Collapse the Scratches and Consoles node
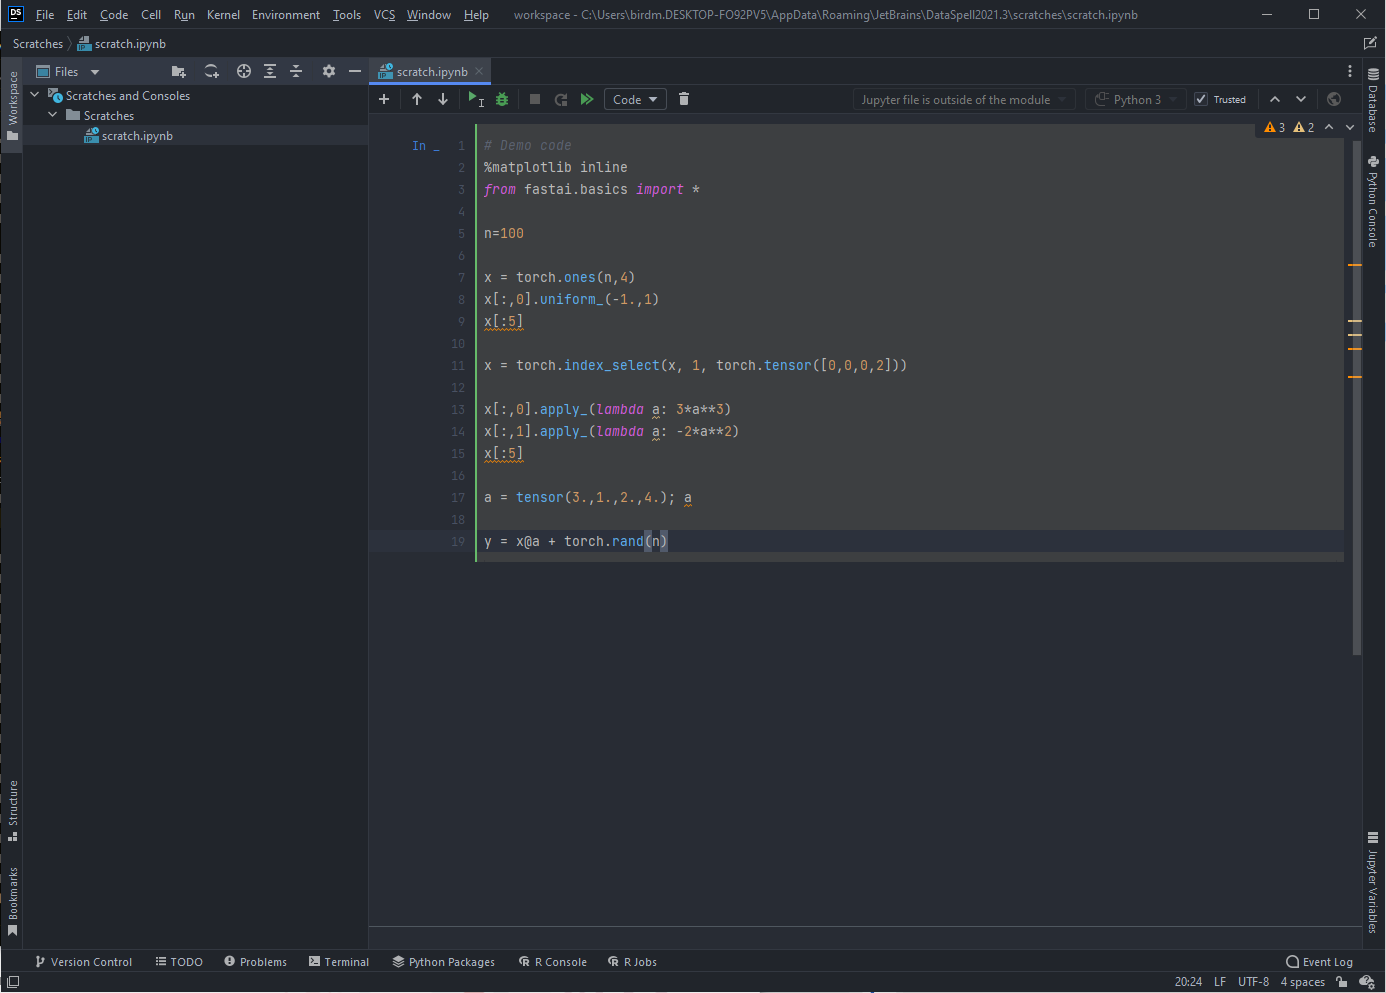Viewport: 1386px width, 993px height. (x=34, y=95)
